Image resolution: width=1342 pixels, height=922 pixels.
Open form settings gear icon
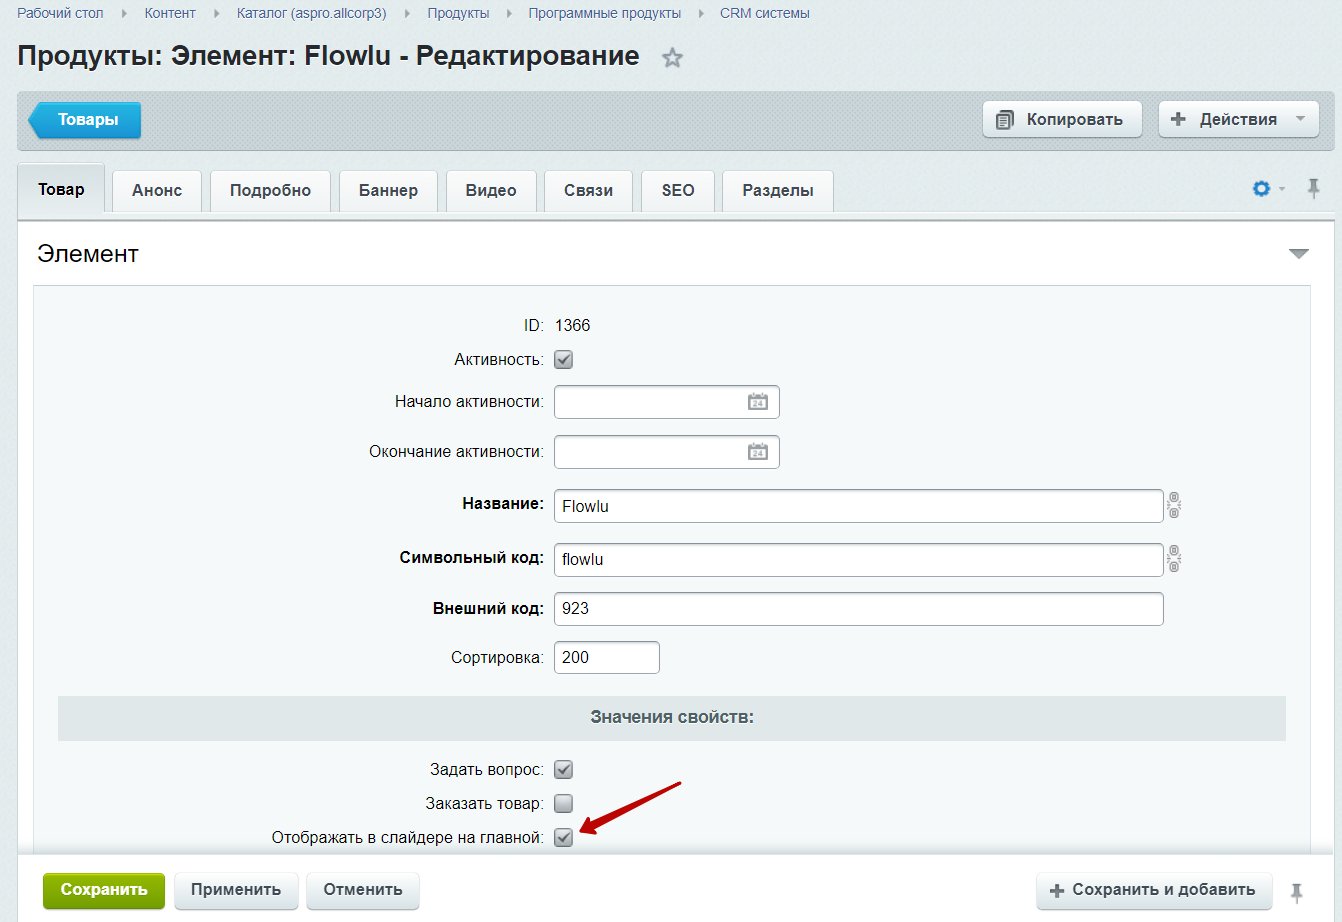point(1262,189)
